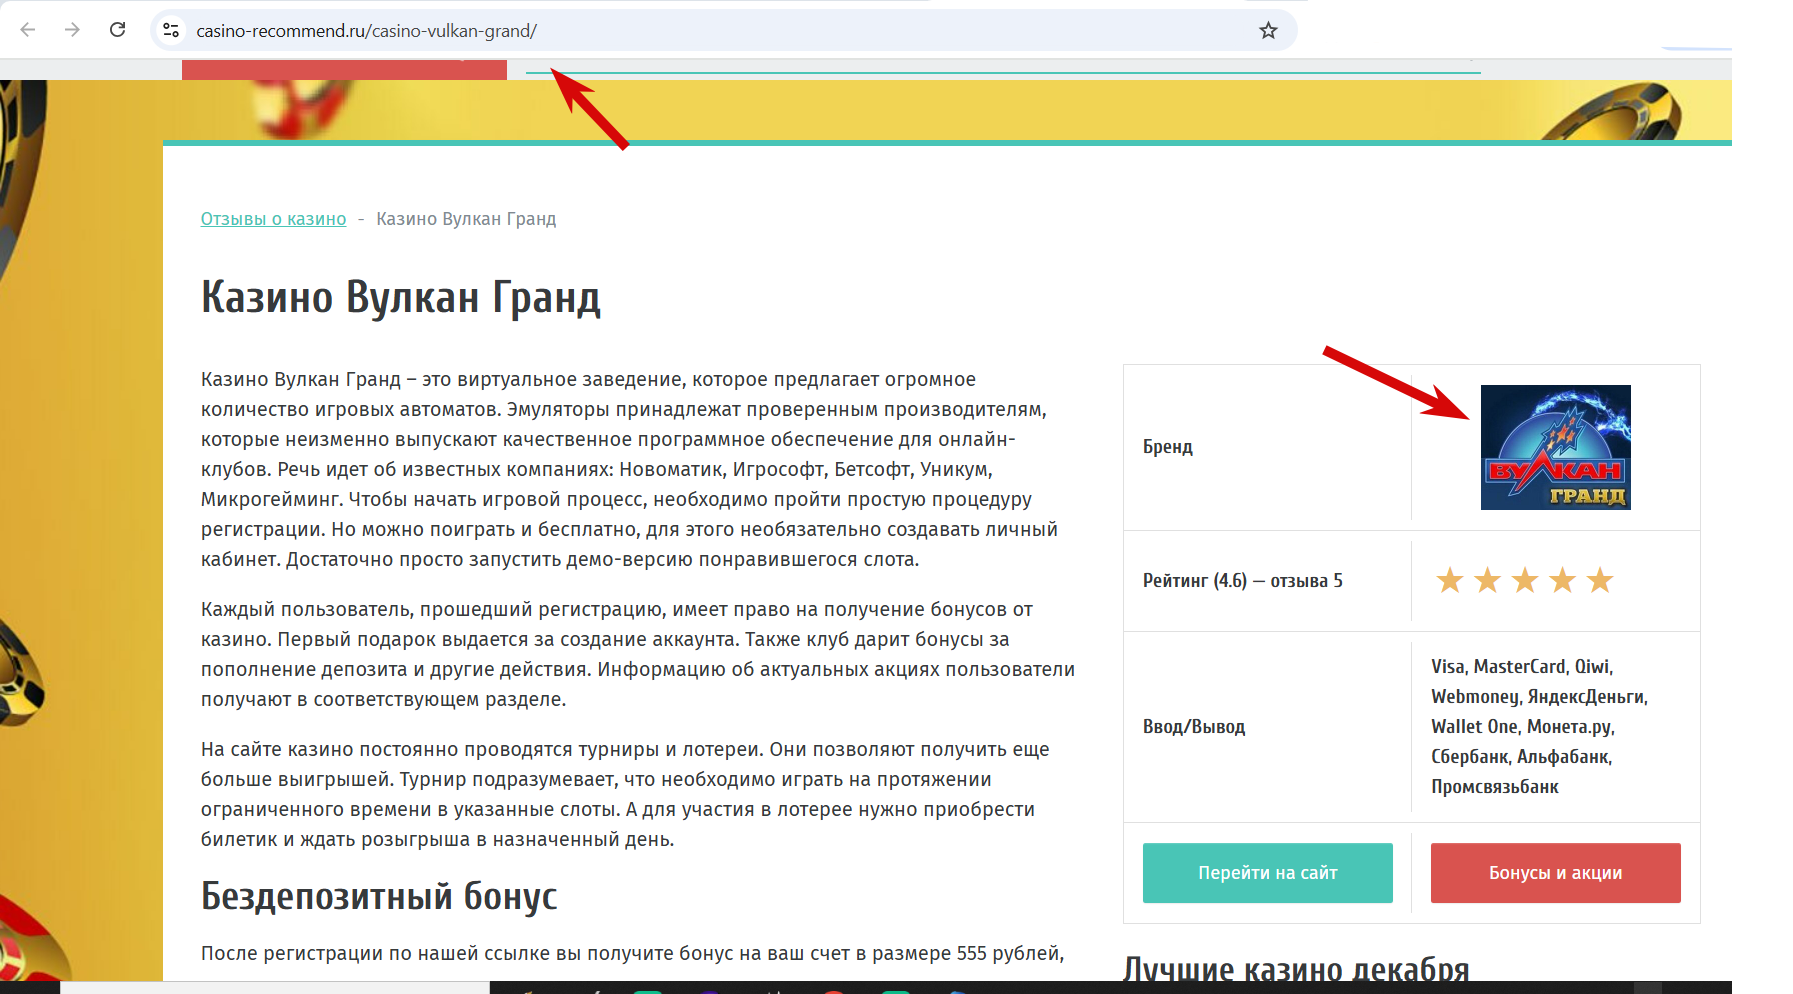Click the 'Бездепозитный бонус' heading
Screen dimensions: 1793x994
click(x=379, y=896)
